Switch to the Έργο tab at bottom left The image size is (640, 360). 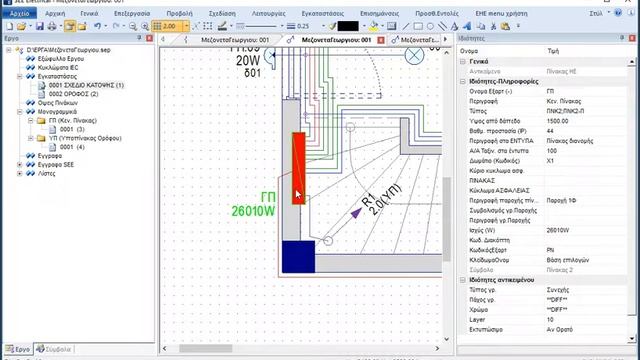click(18, 349)
